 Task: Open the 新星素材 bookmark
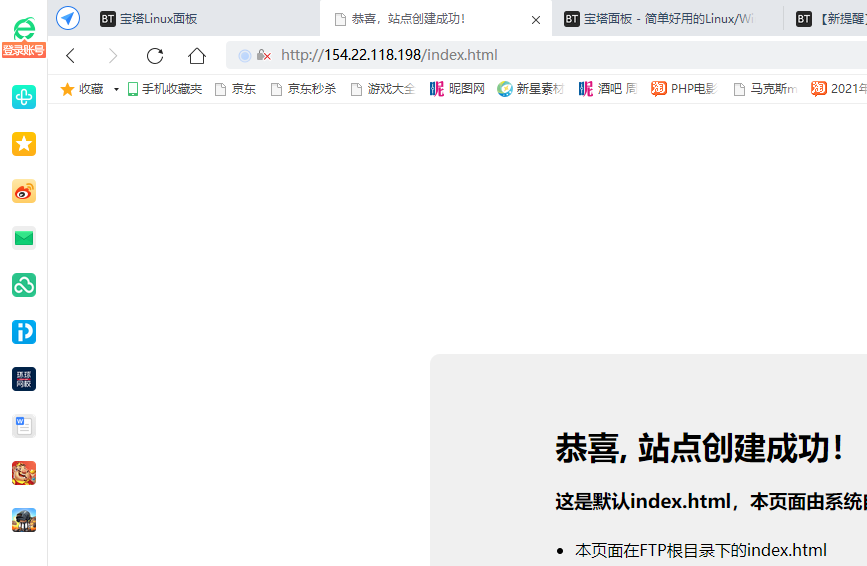click(530, 89)
